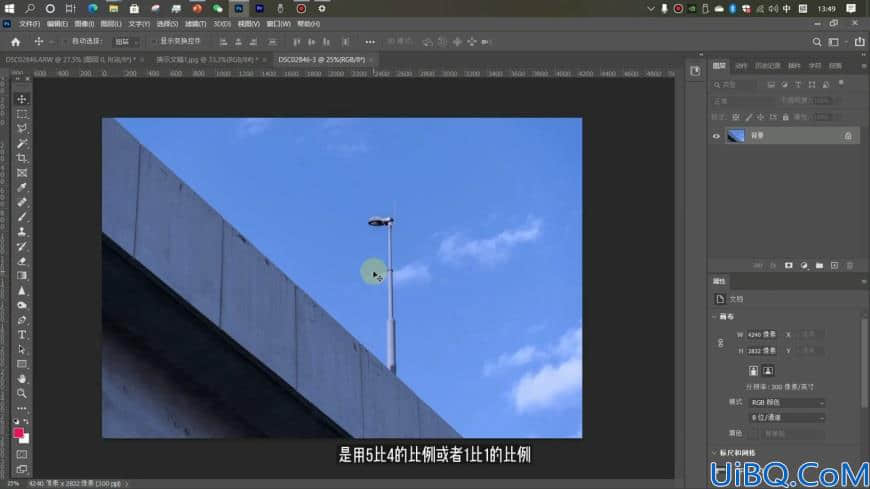The height and width of the screenshot is (489, 870).
Task: Click the canvas width W field
Action: (x=761, y=335)
